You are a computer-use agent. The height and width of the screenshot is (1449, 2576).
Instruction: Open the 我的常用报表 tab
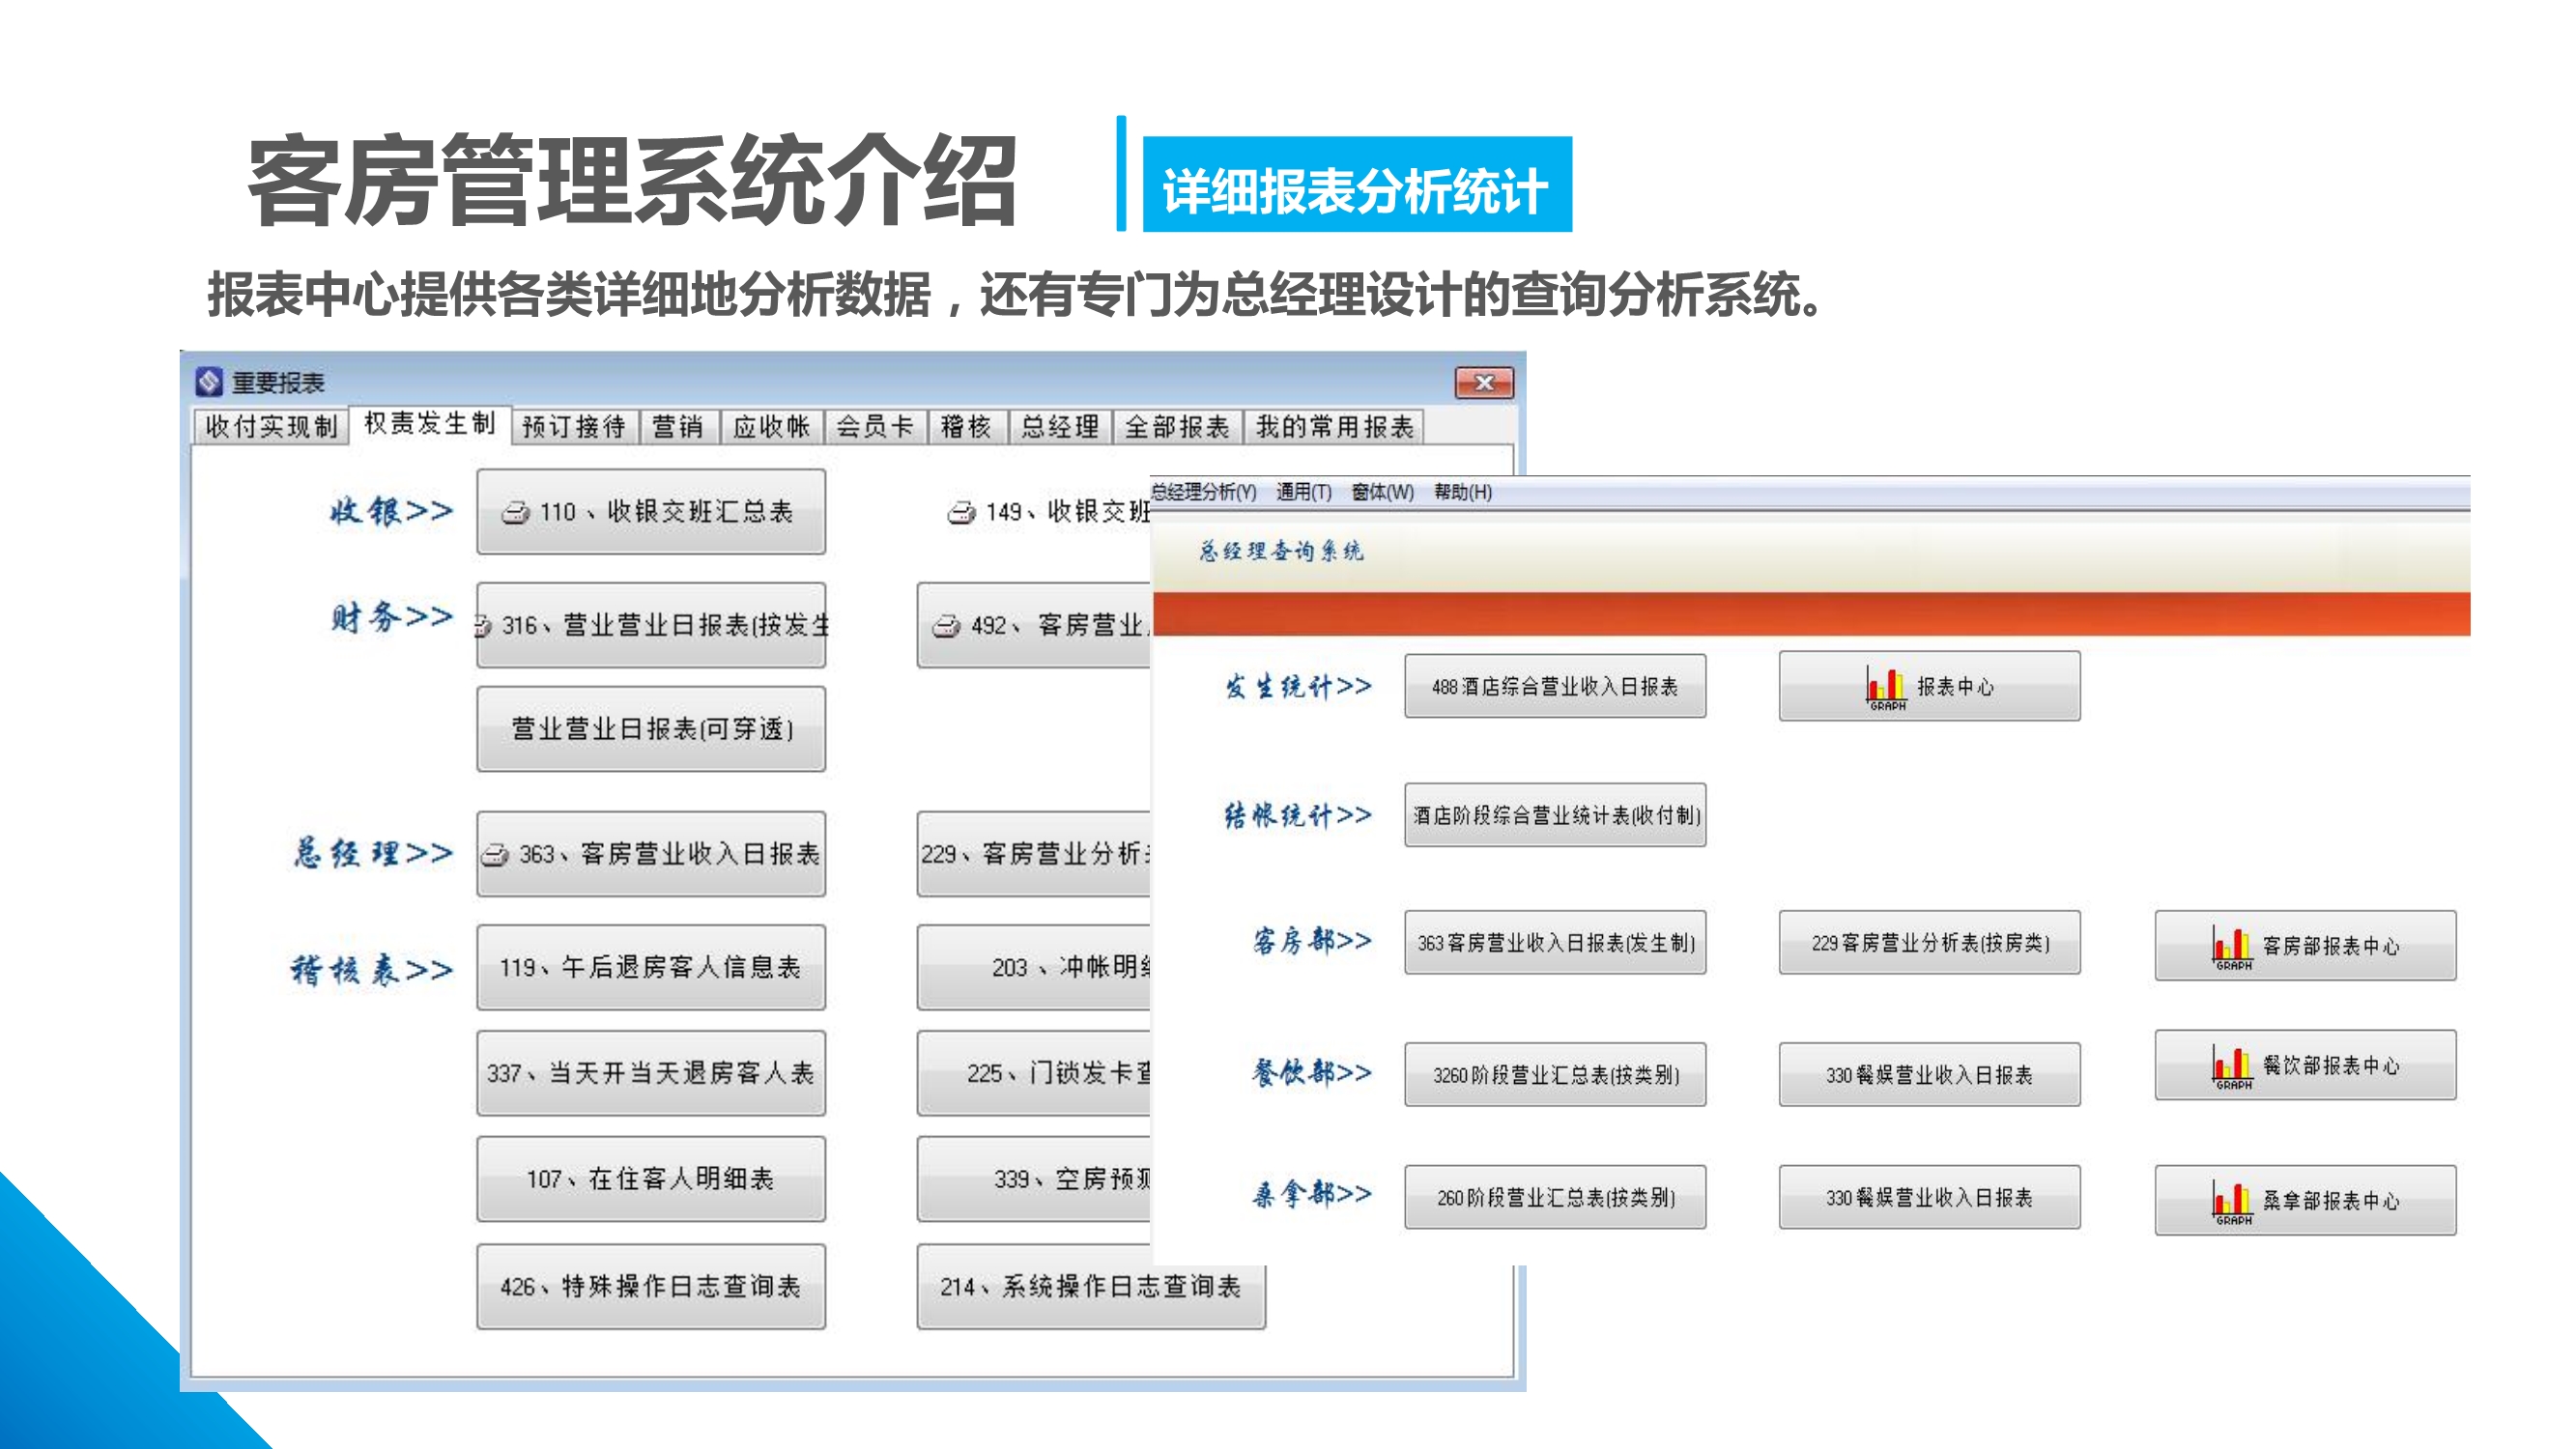coord(1334,427)
